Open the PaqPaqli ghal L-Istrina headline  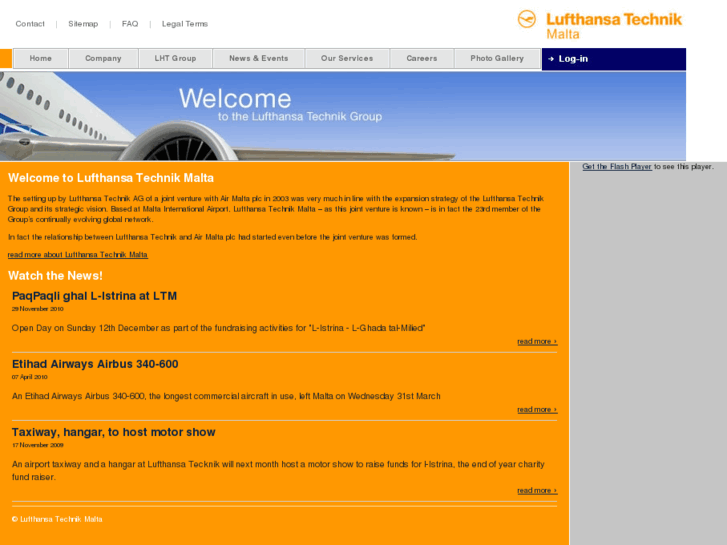coord(94,296)
